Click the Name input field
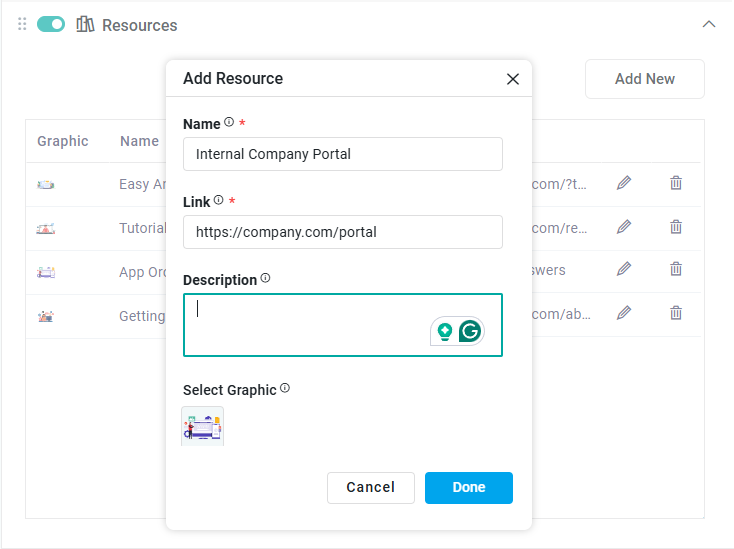 pos(343,154)
